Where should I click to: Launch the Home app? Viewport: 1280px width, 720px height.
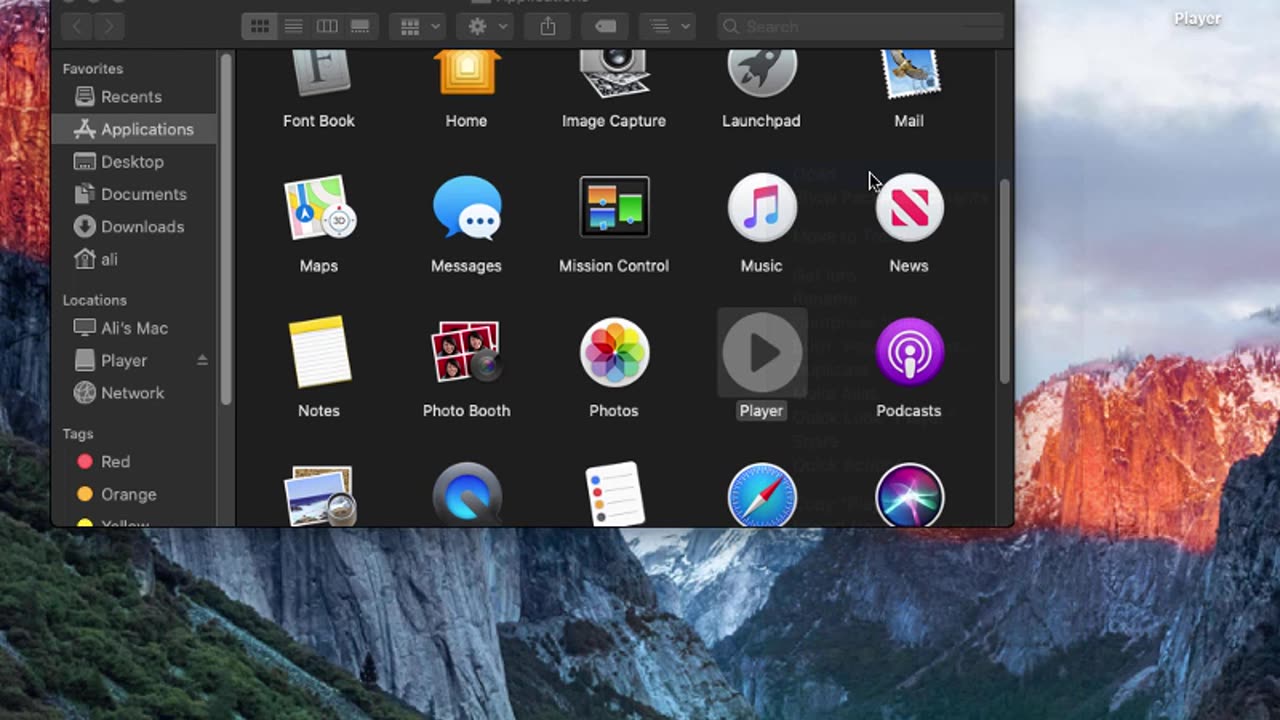(x=466, y=75)
